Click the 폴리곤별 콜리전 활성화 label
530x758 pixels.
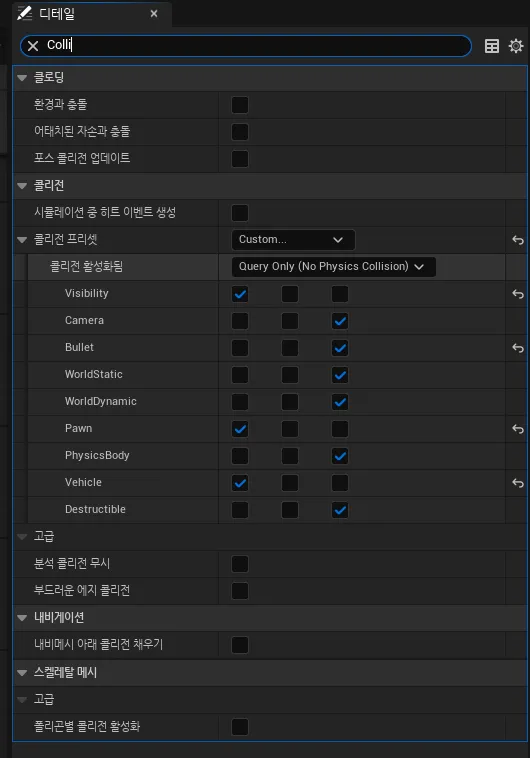(87, 726)
